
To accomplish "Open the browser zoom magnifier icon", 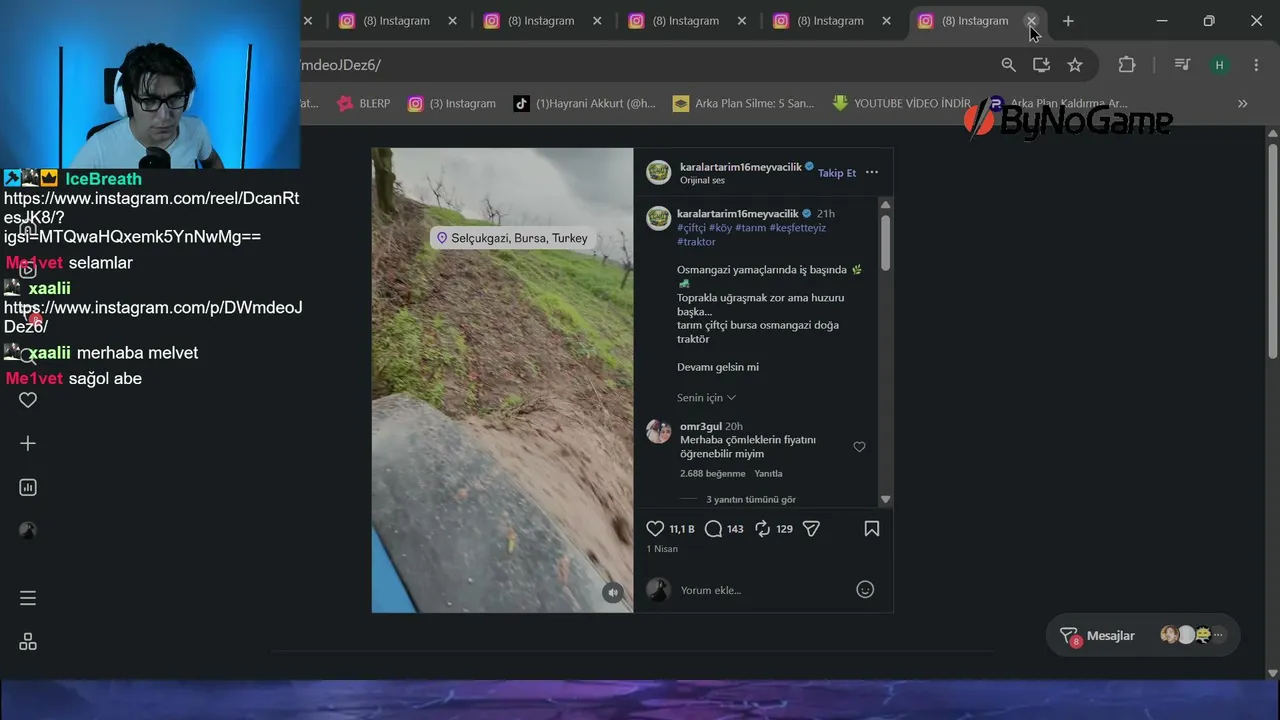I will pyautogui.click(x=1008, y=65).
